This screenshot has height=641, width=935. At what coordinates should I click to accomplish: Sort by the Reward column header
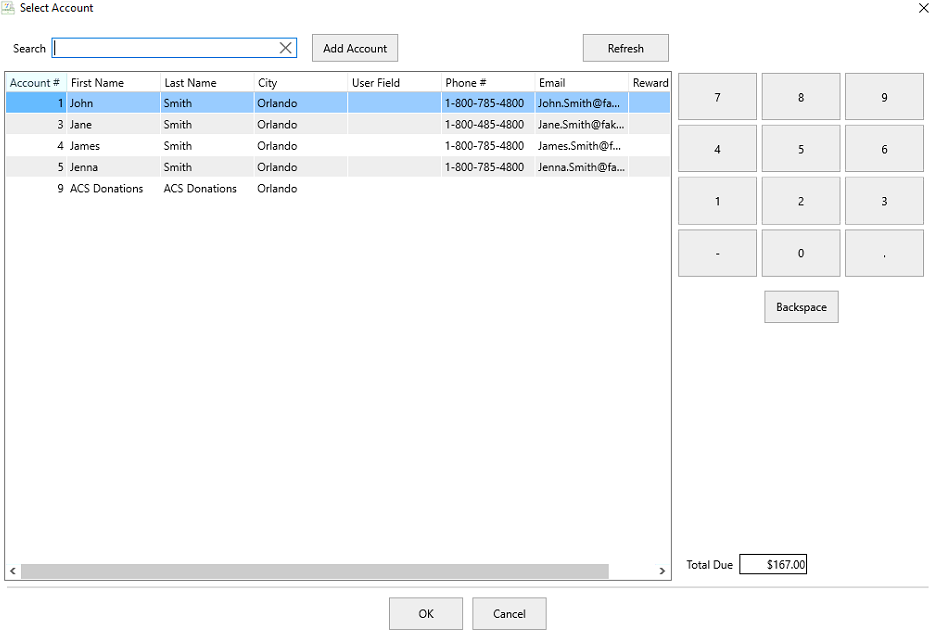[x=649, y=83]
